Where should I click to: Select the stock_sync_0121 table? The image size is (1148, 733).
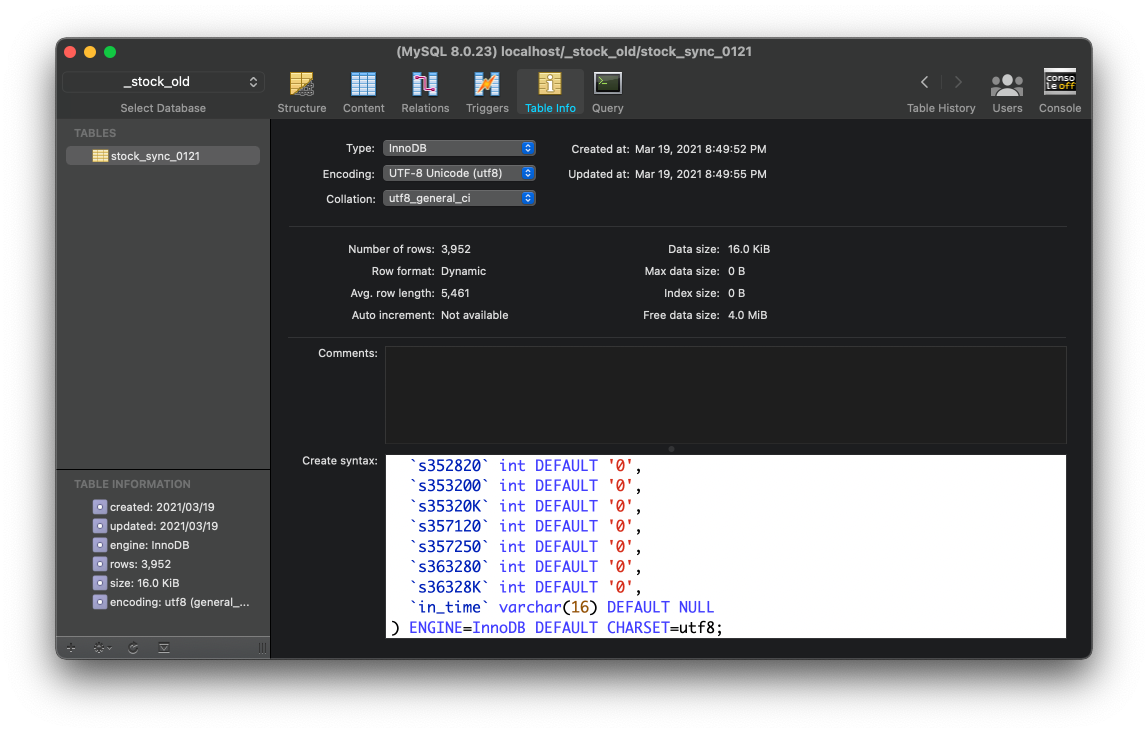(163, 155)
